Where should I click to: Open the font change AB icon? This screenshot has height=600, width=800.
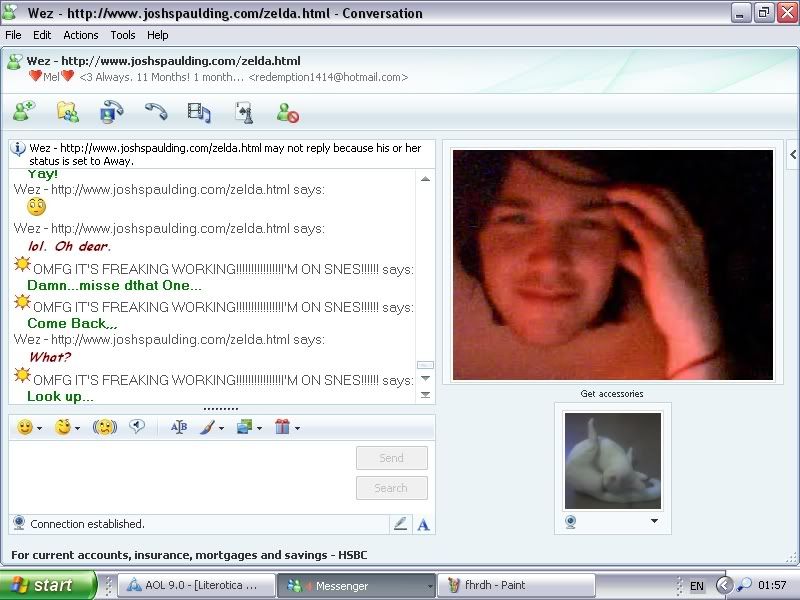[179, 427]
